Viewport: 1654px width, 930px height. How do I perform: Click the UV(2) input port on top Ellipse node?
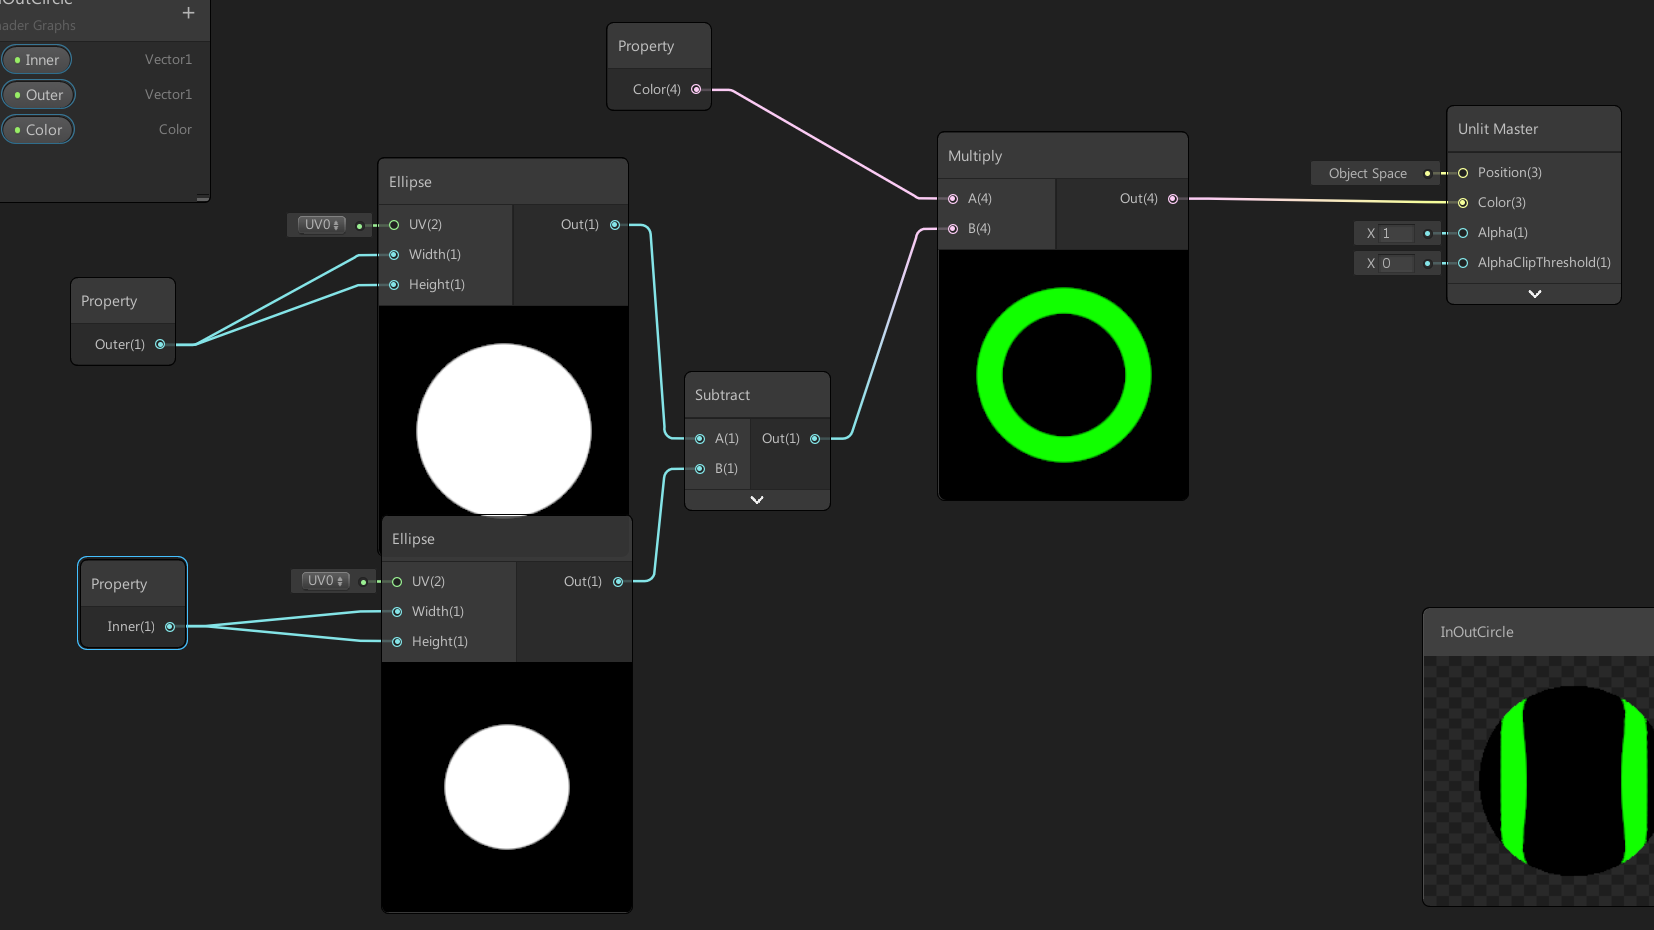tap(392, 224)
